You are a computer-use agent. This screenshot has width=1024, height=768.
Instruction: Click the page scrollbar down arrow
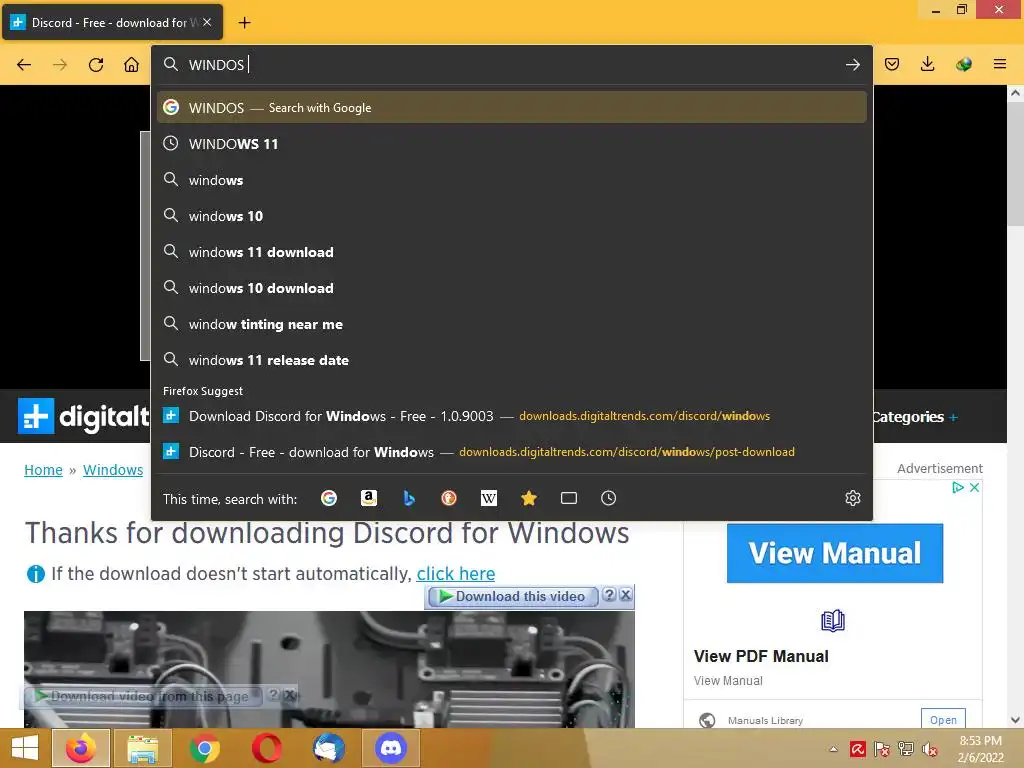coord(1015,720)
